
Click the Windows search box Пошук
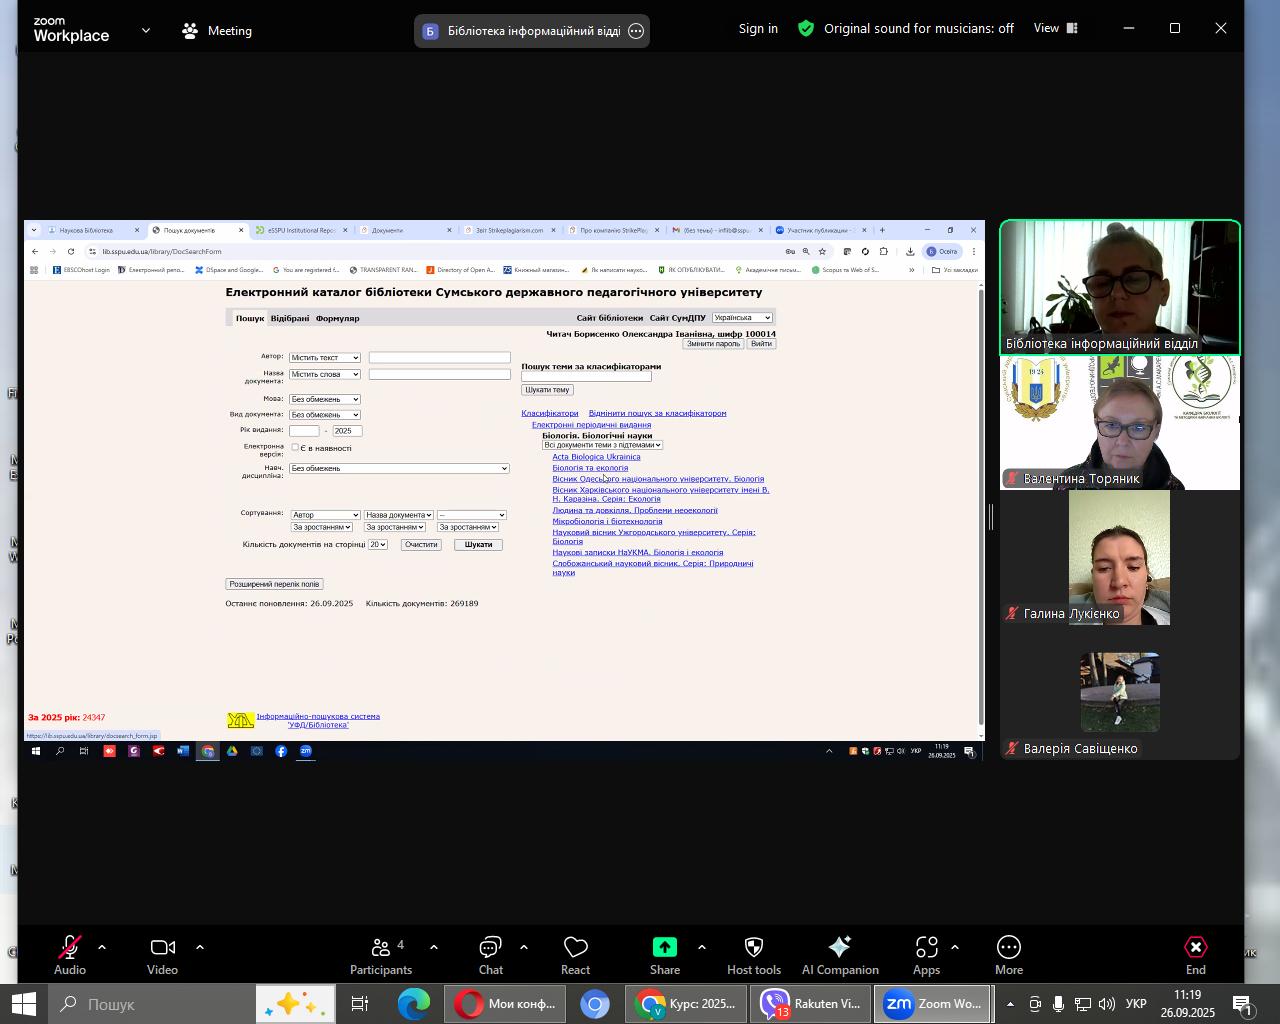coord(150,1004)
